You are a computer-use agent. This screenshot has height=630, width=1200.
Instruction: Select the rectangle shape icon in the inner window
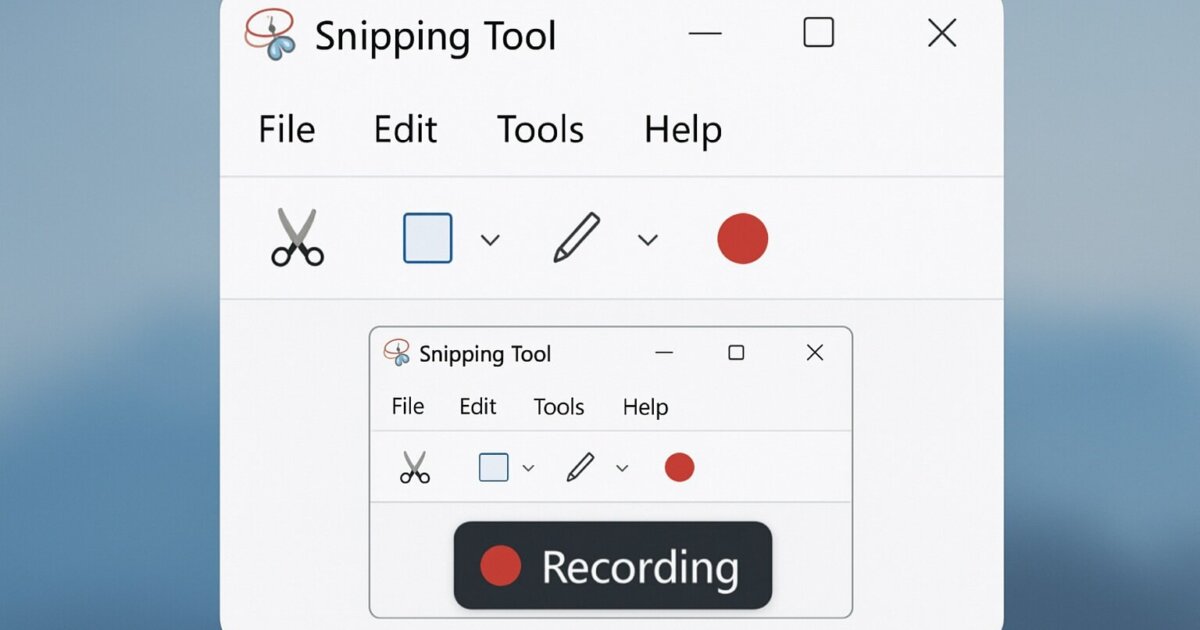(x=493, y=467)
